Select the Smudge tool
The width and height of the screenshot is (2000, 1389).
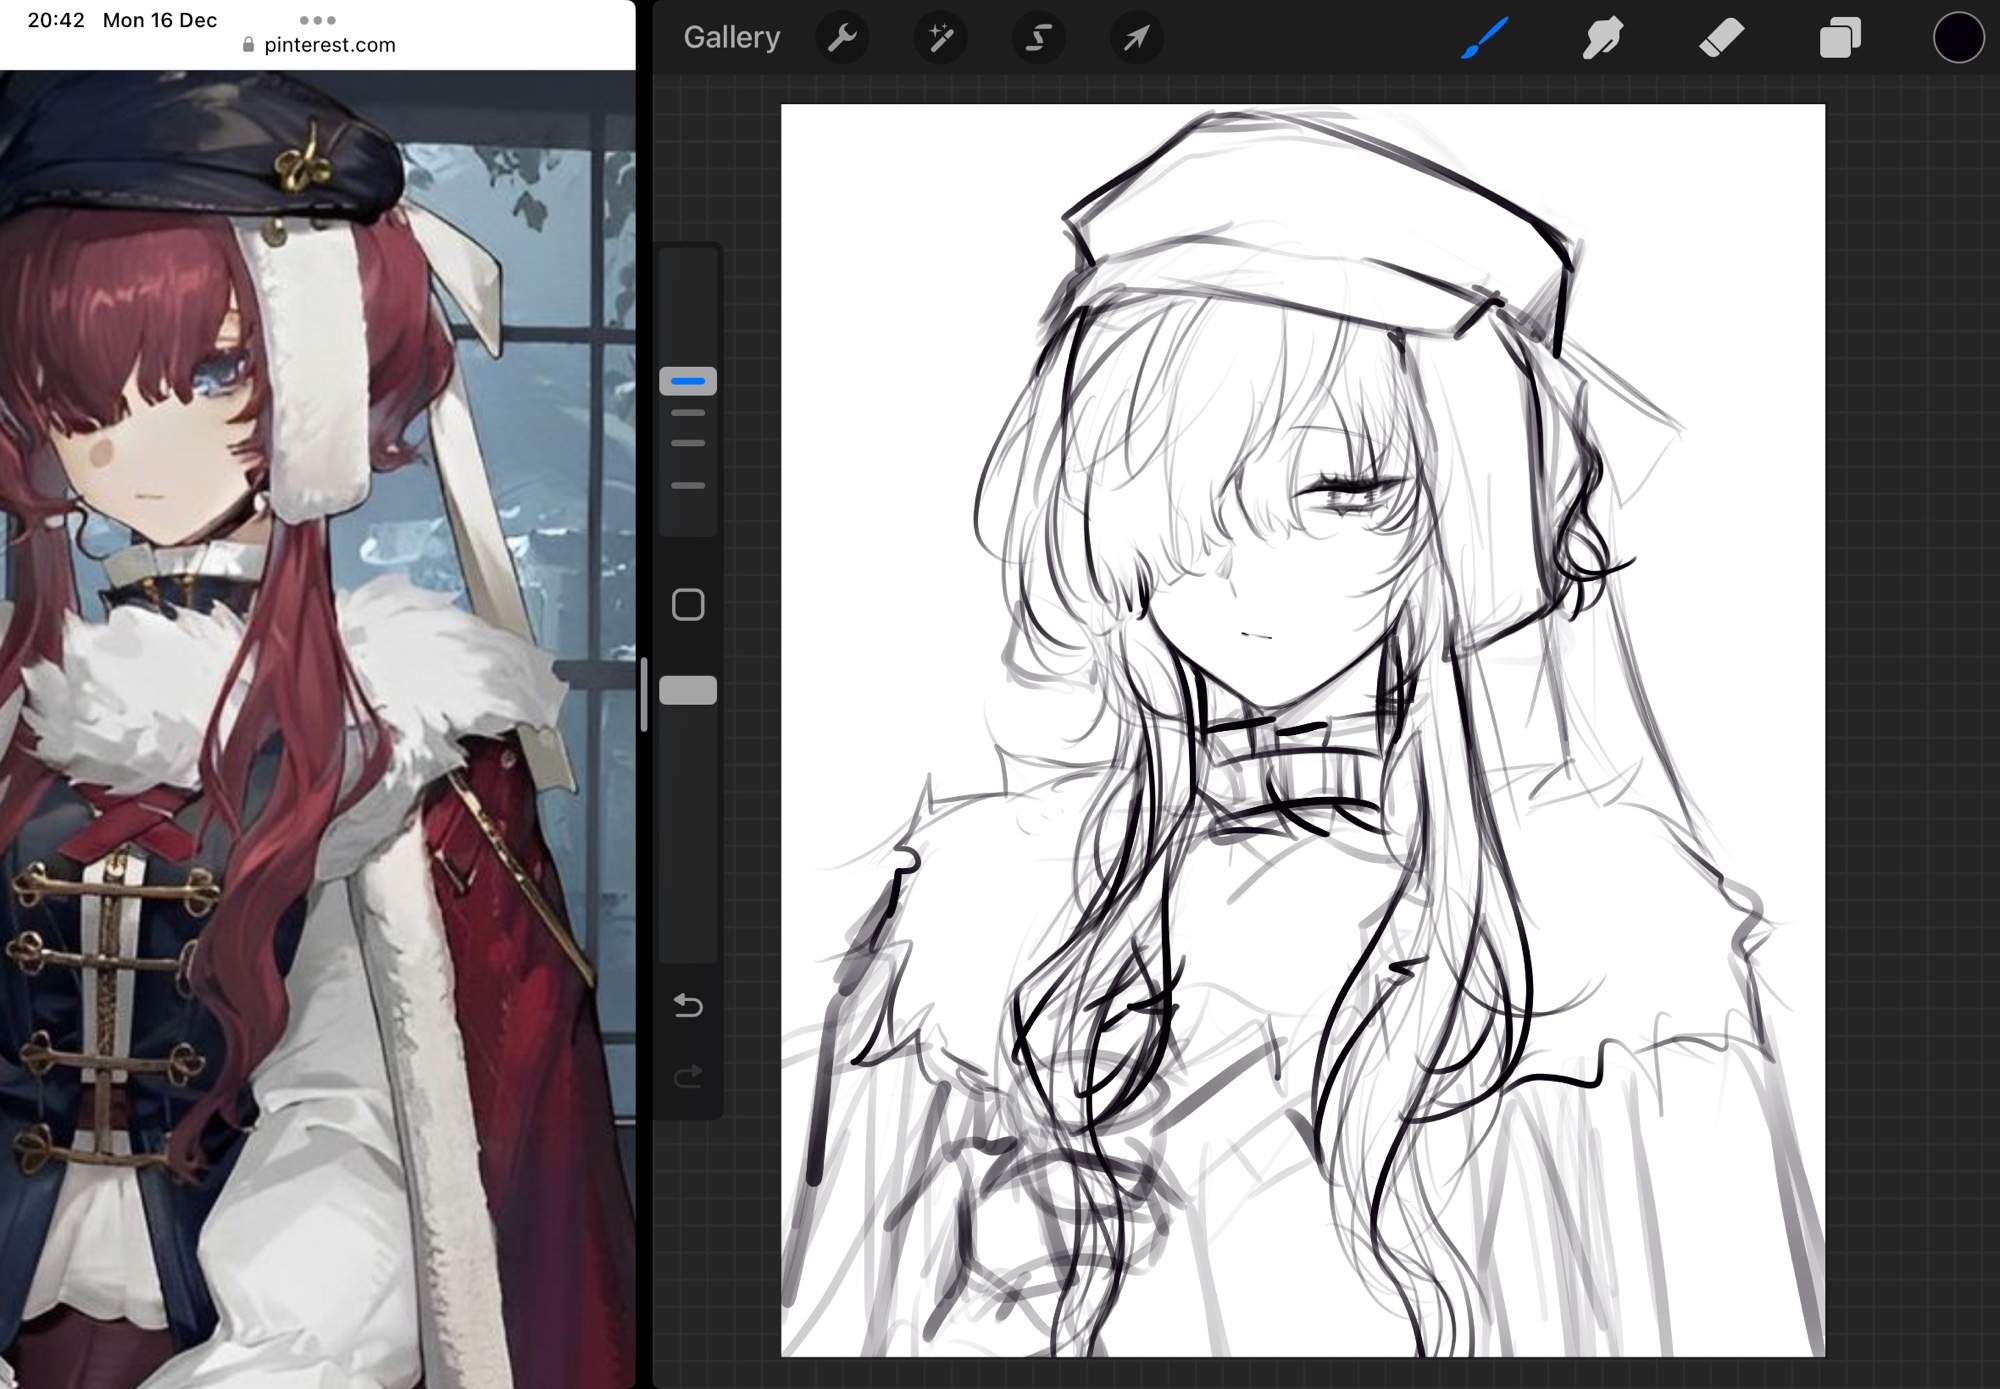click(1603, 38)
